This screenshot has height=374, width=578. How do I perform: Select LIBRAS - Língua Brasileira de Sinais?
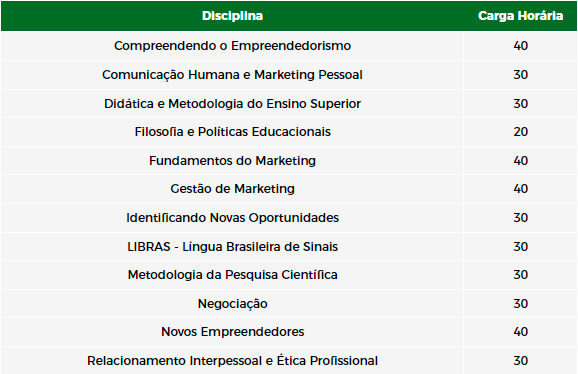232,247
